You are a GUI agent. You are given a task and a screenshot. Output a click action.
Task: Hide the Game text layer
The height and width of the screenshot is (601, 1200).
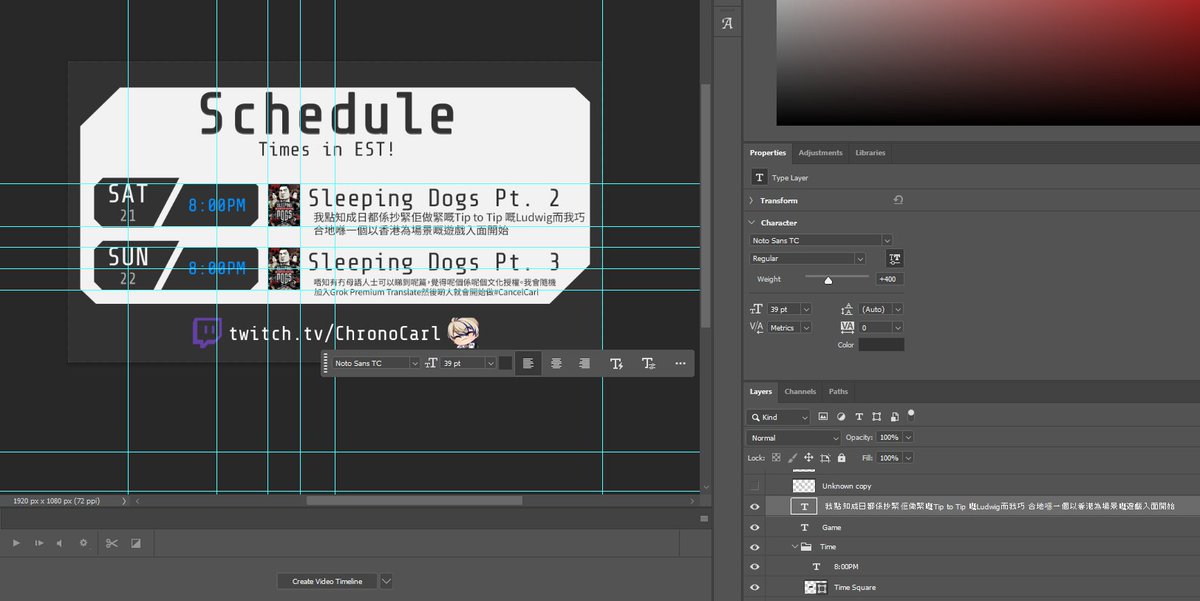pyautogui.click(x=755, y=527)
